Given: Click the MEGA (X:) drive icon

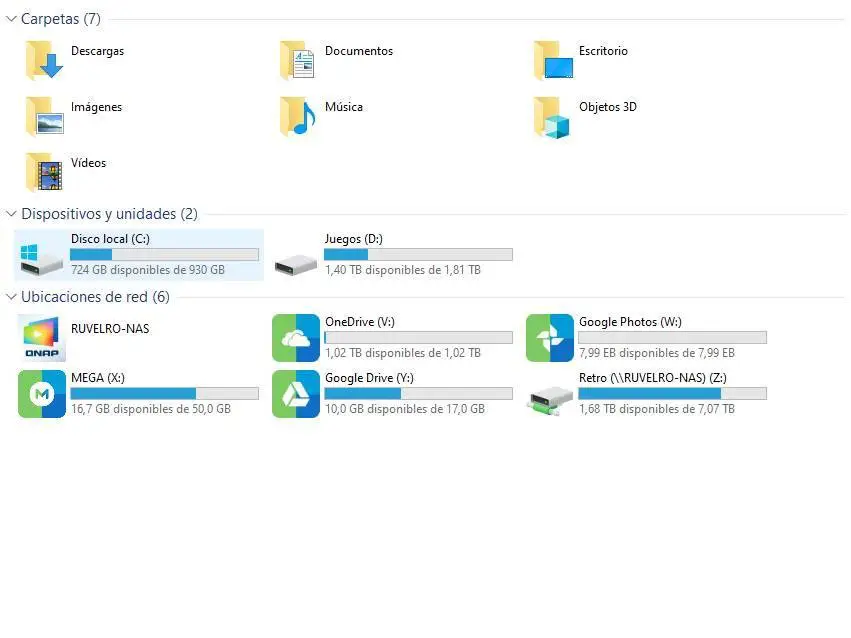Looking at the screenshot, I should point(42,394).
